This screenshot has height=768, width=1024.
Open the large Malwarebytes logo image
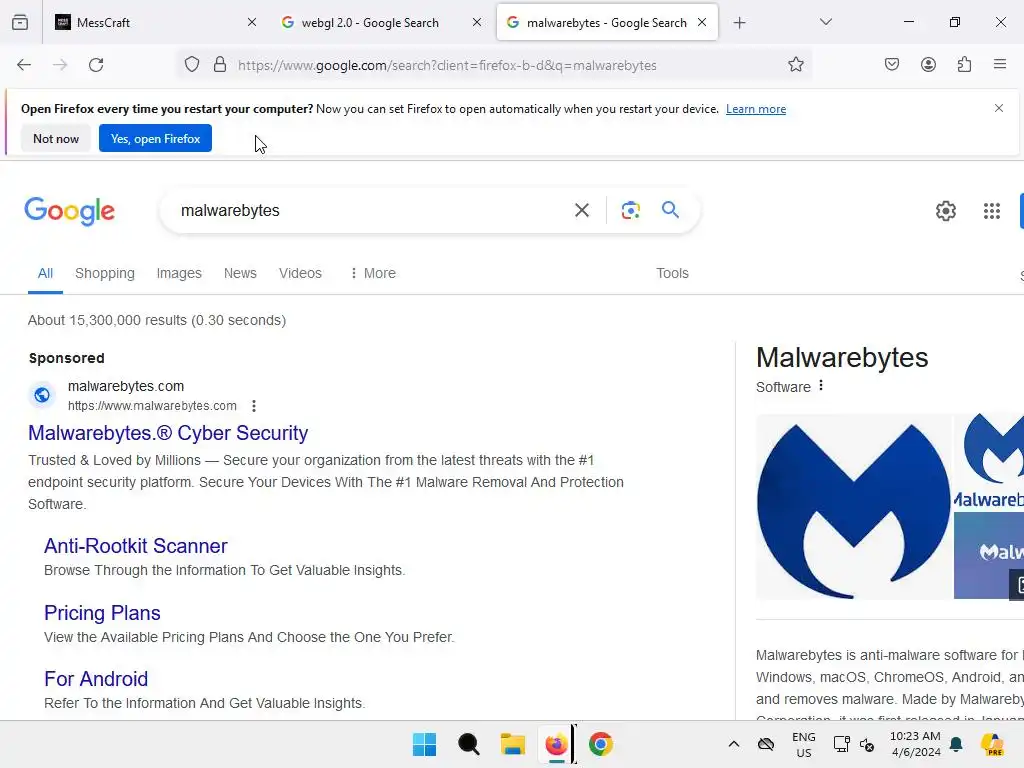(854, 507)
